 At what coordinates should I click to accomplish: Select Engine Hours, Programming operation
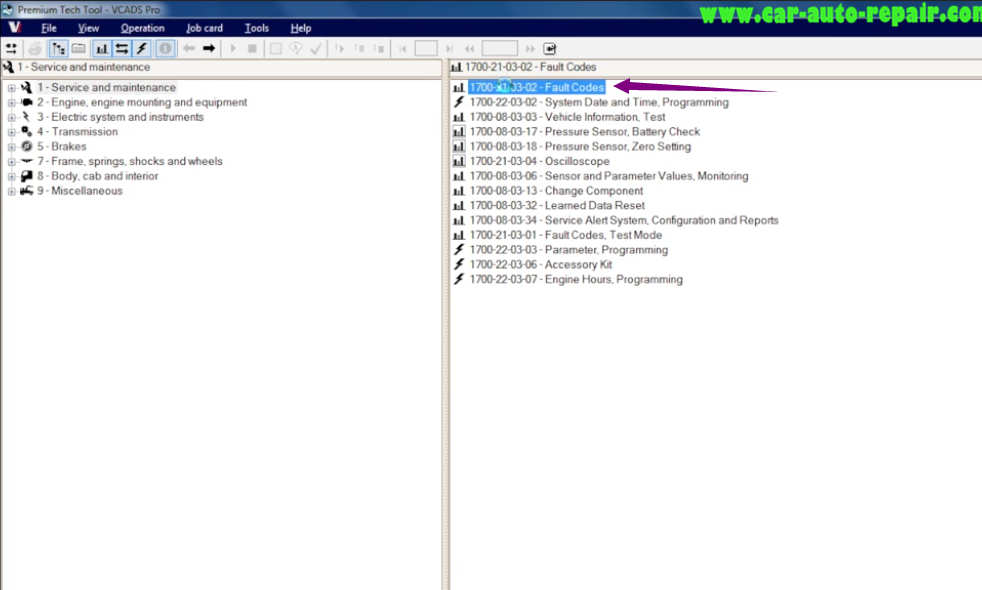[x=576, y=279]
